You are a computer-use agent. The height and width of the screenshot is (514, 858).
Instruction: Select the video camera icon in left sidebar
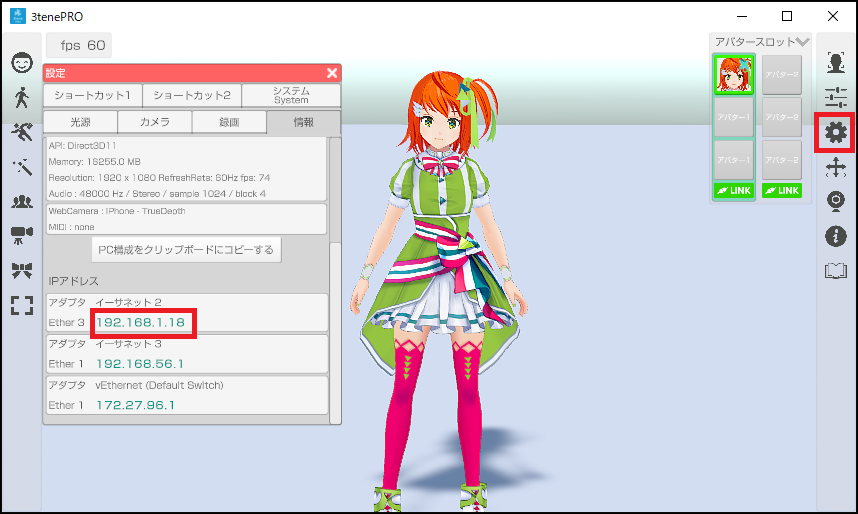point(22,235)
